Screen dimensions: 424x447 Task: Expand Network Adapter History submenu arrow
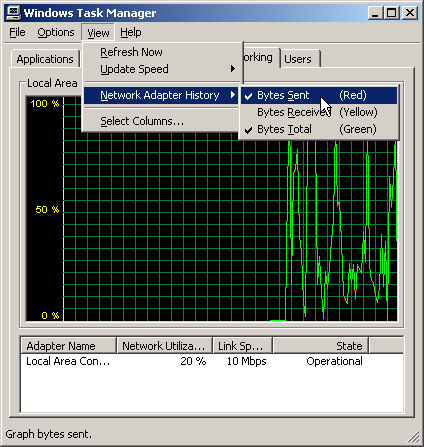[x=233, y=95]
